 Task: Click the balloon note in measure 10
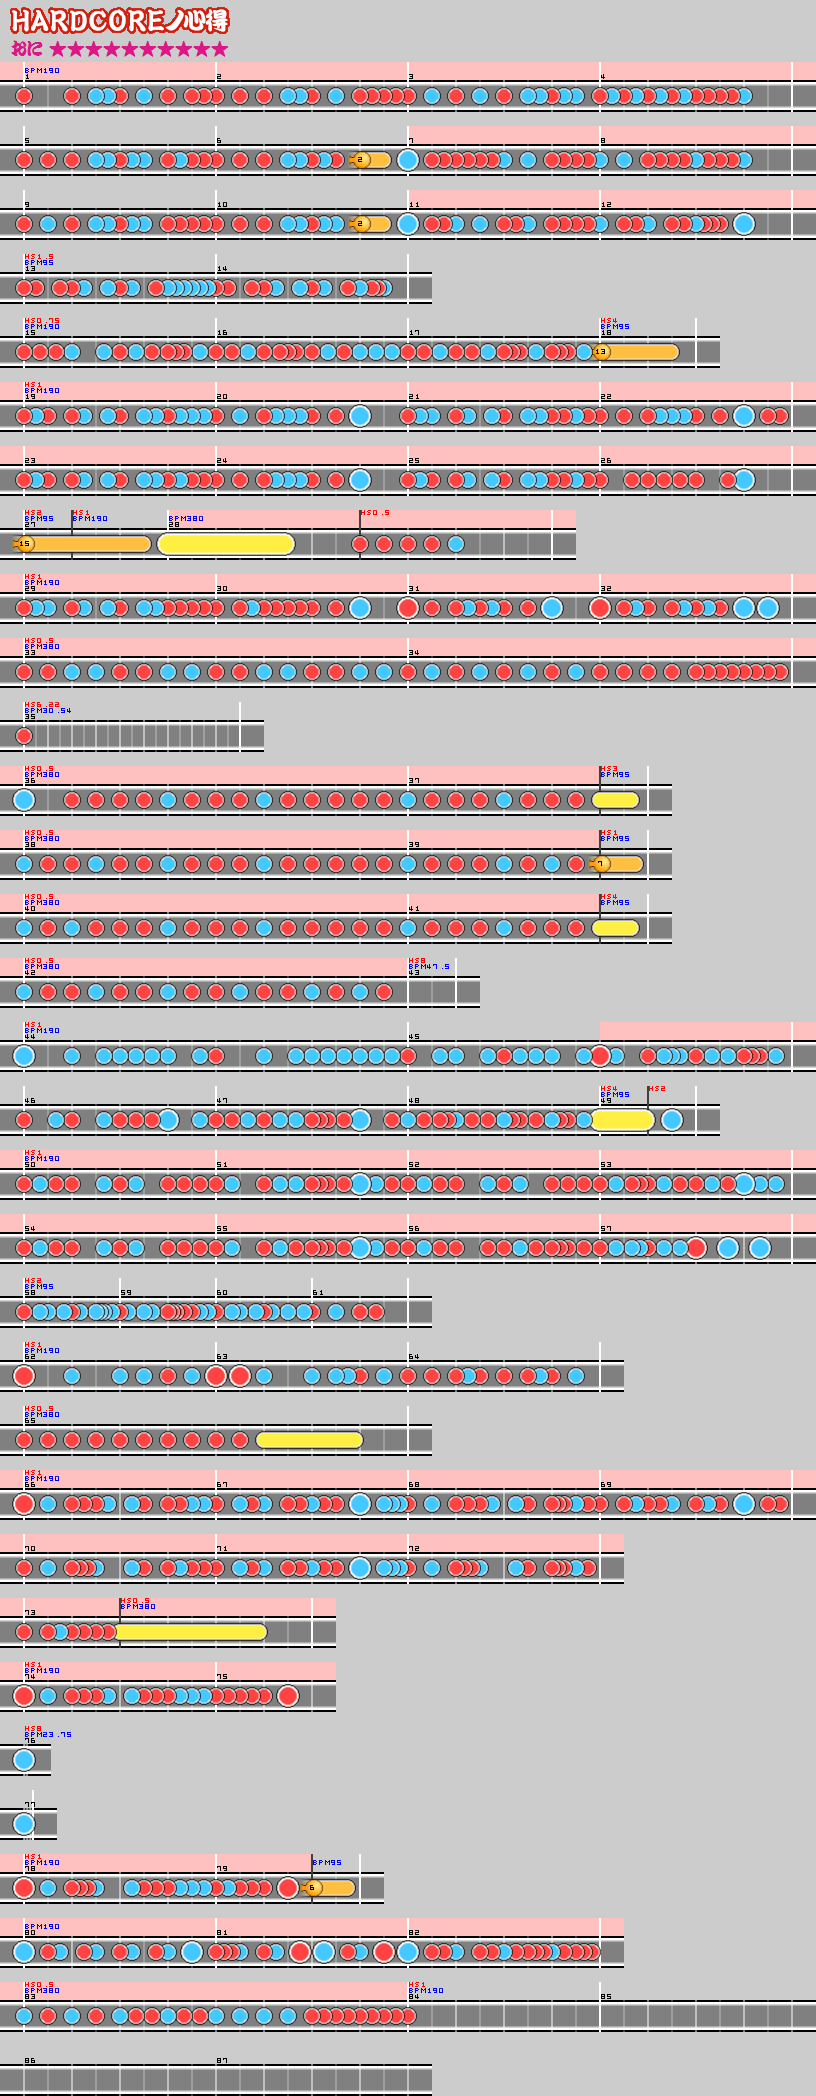click(361, 224)
